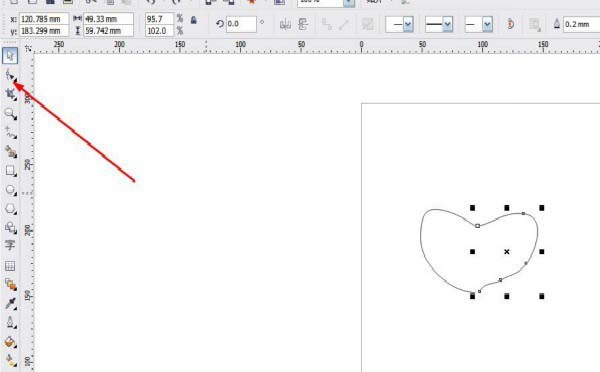Viewport: 600px width, 372px height.
Task: Click the horizontal scale field 95.7
Action: click(160, 19)
